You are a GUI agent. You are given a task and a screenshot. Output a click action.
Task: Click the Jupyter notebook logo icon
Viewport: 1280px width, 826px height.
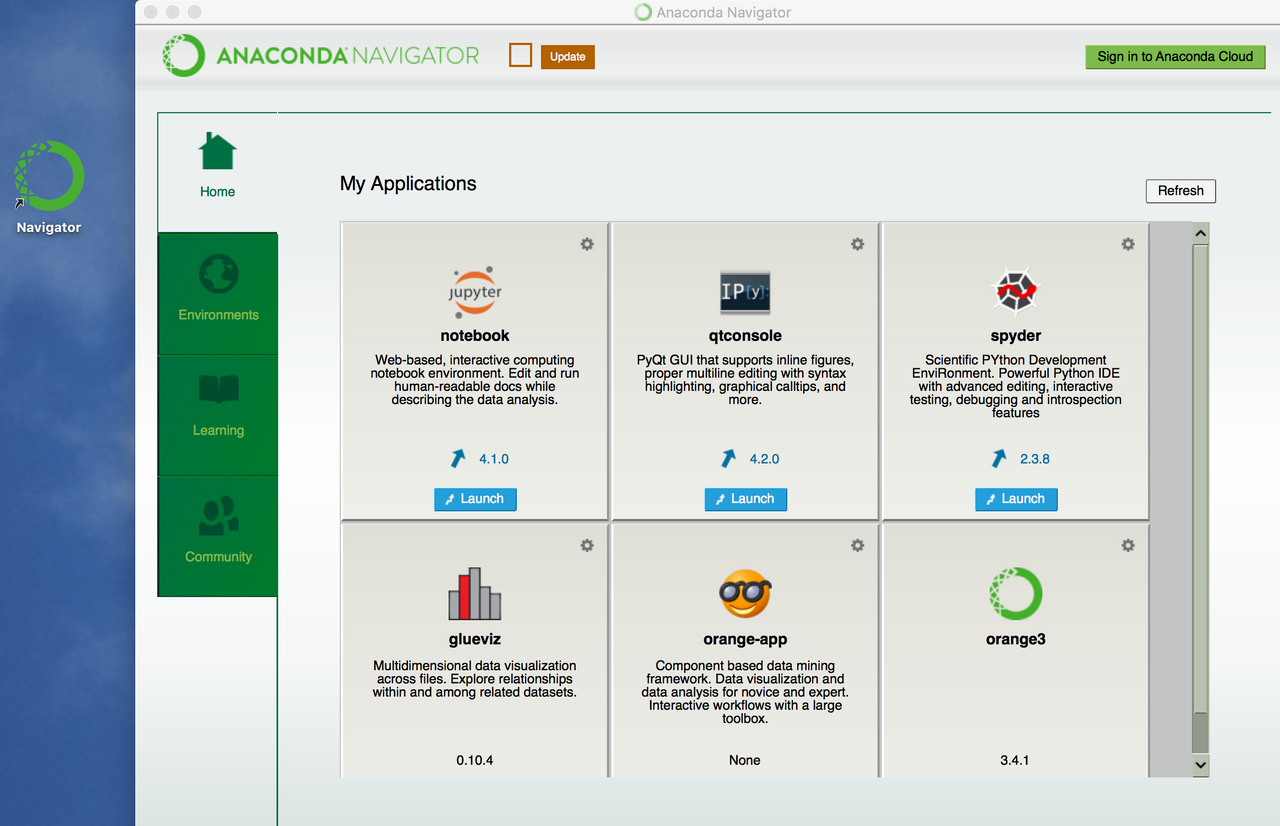475,291
